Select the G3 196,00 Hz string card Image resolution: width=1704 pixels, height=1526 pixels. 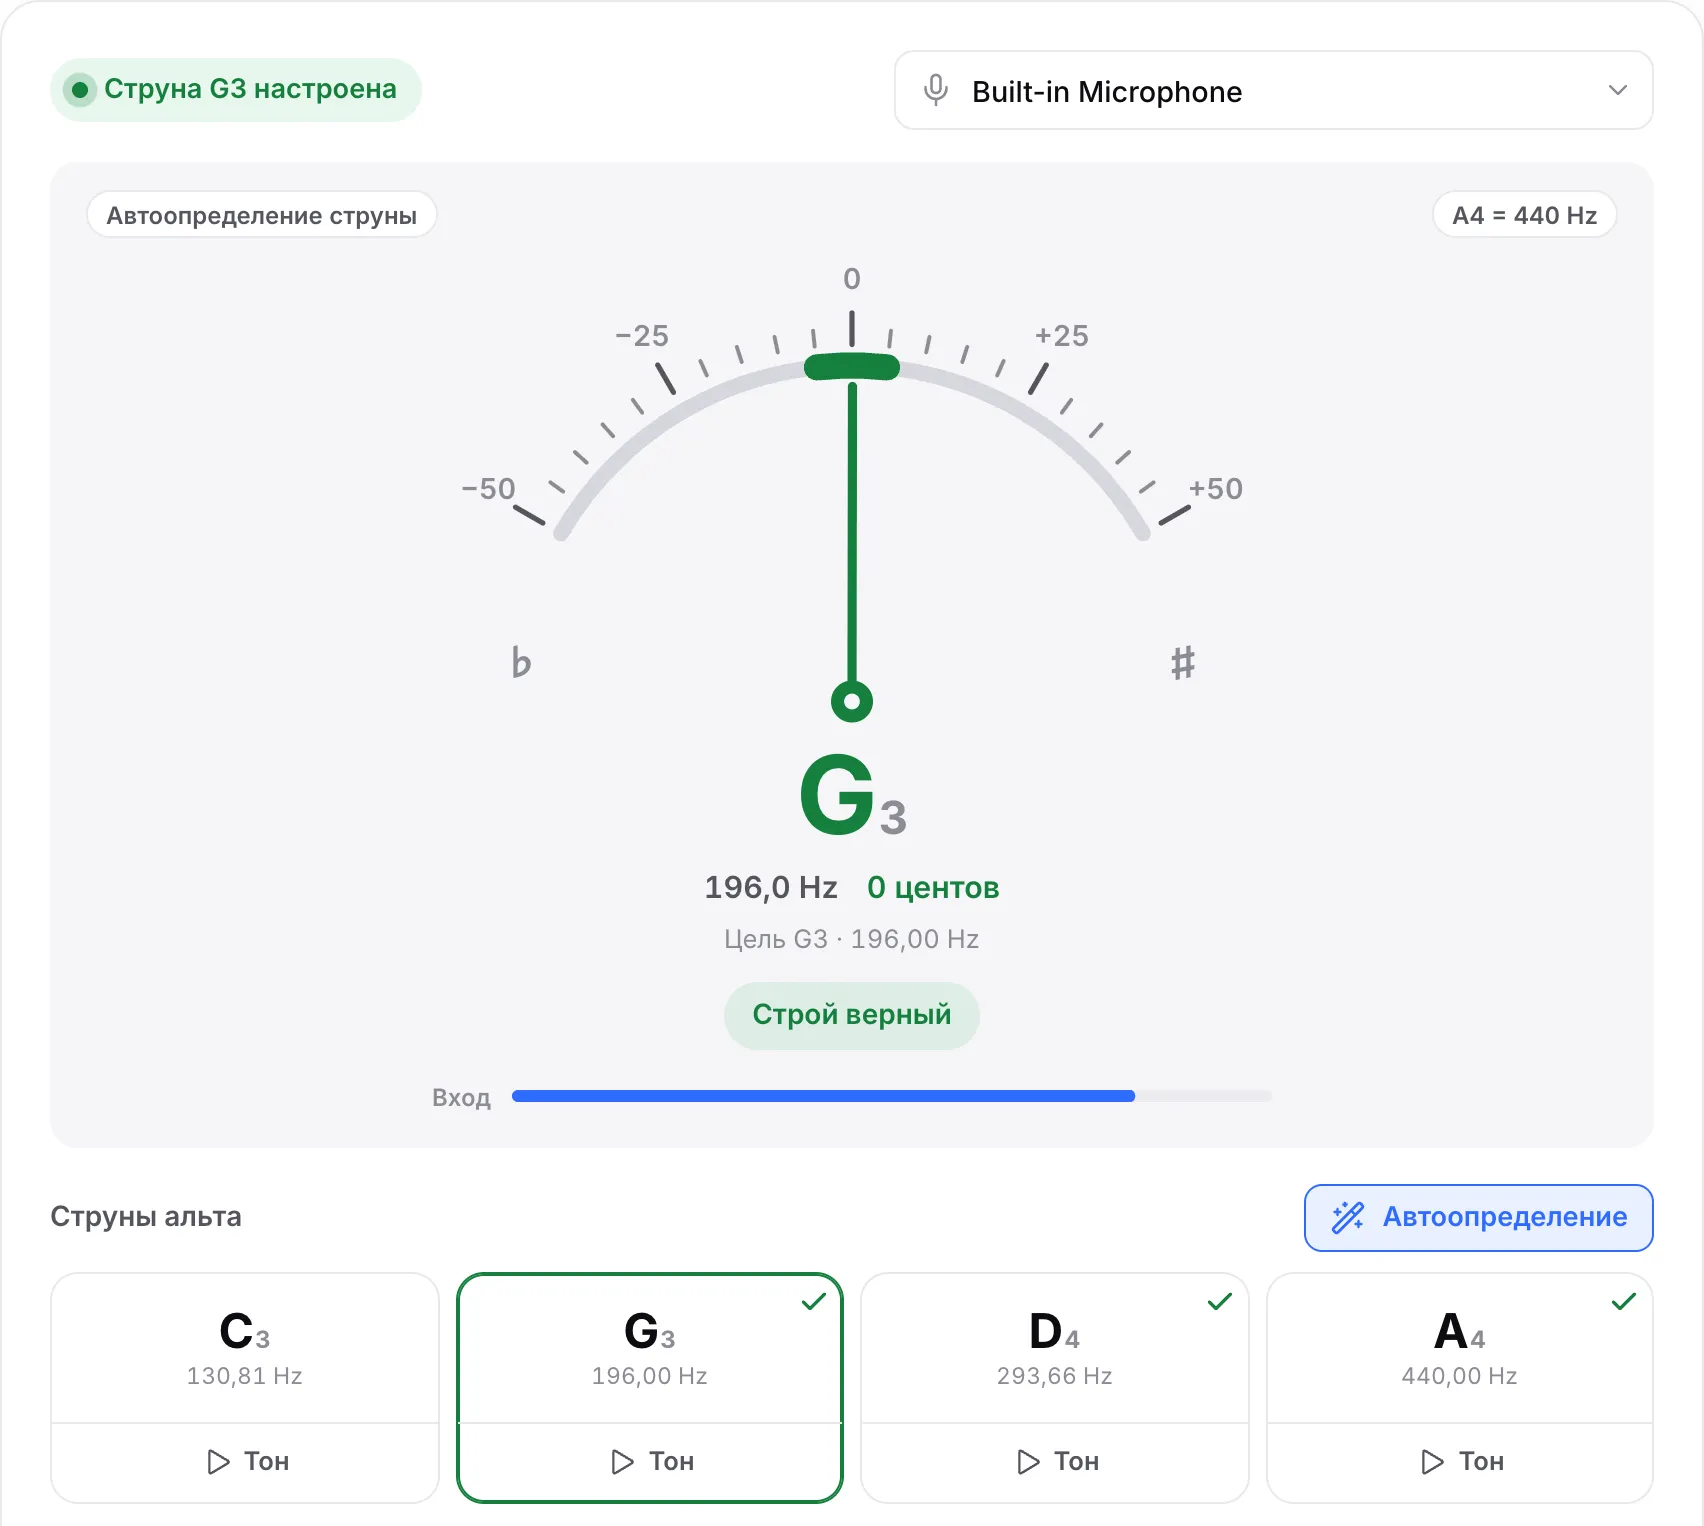650,1348
